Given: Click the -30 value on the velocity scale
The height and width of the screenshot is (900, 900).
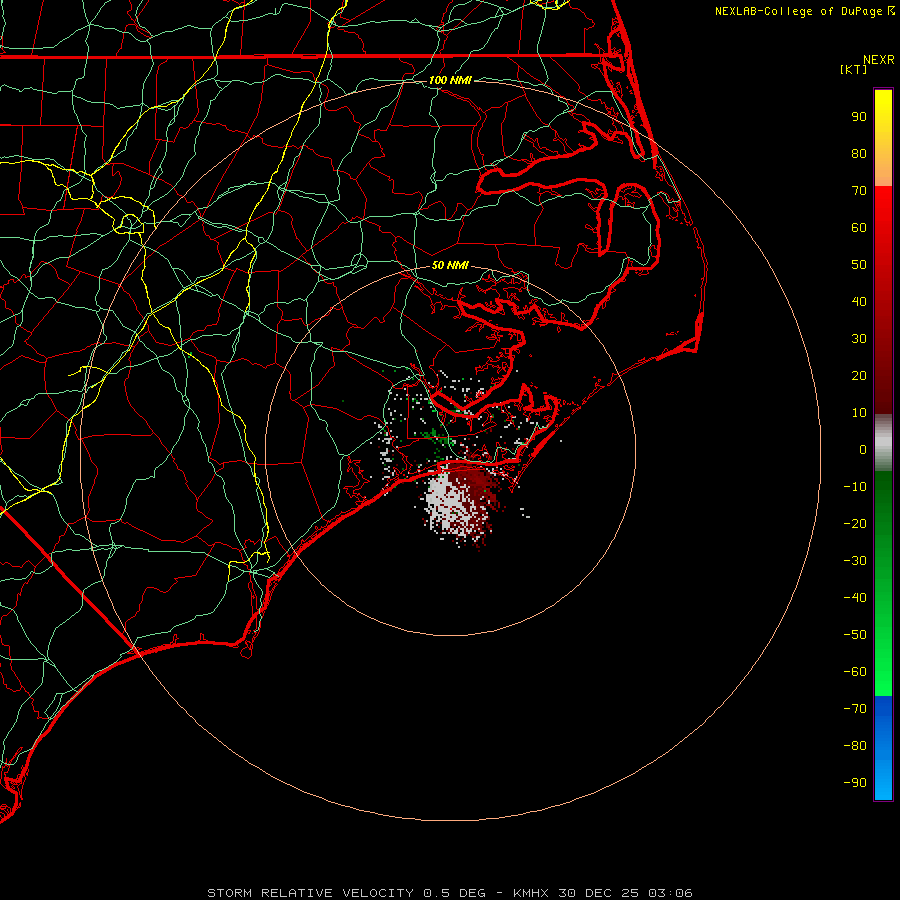Looking at the screenshot, I should click(x=855, y=561).
